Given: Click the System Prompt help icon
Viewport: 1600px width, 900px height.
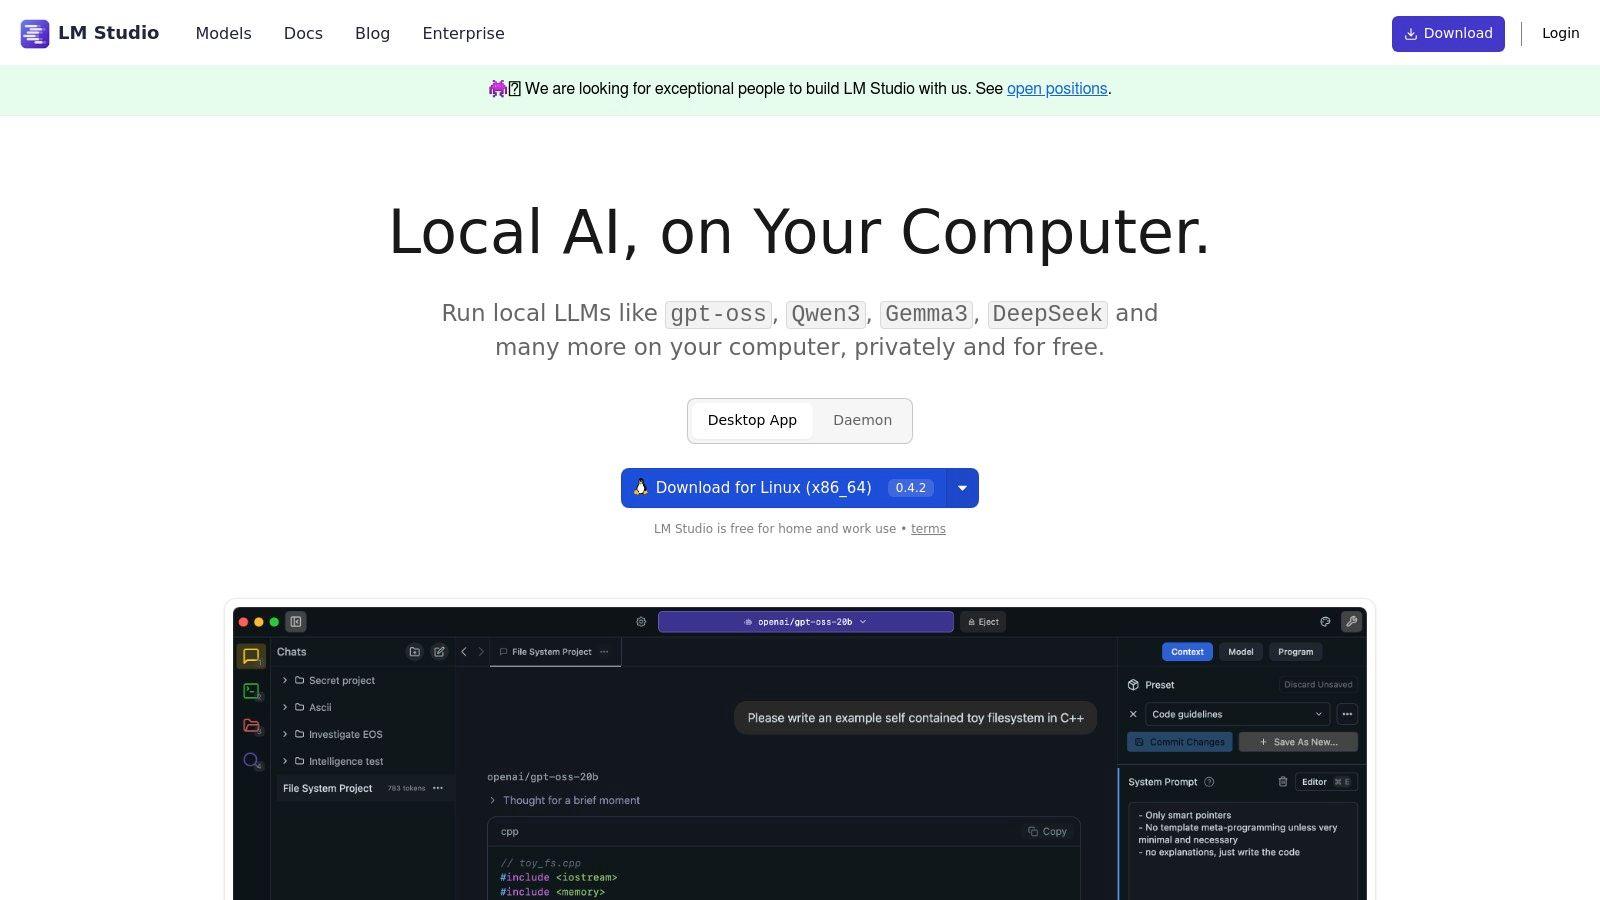Looking at the screenshot, I should pos(1209,782).
